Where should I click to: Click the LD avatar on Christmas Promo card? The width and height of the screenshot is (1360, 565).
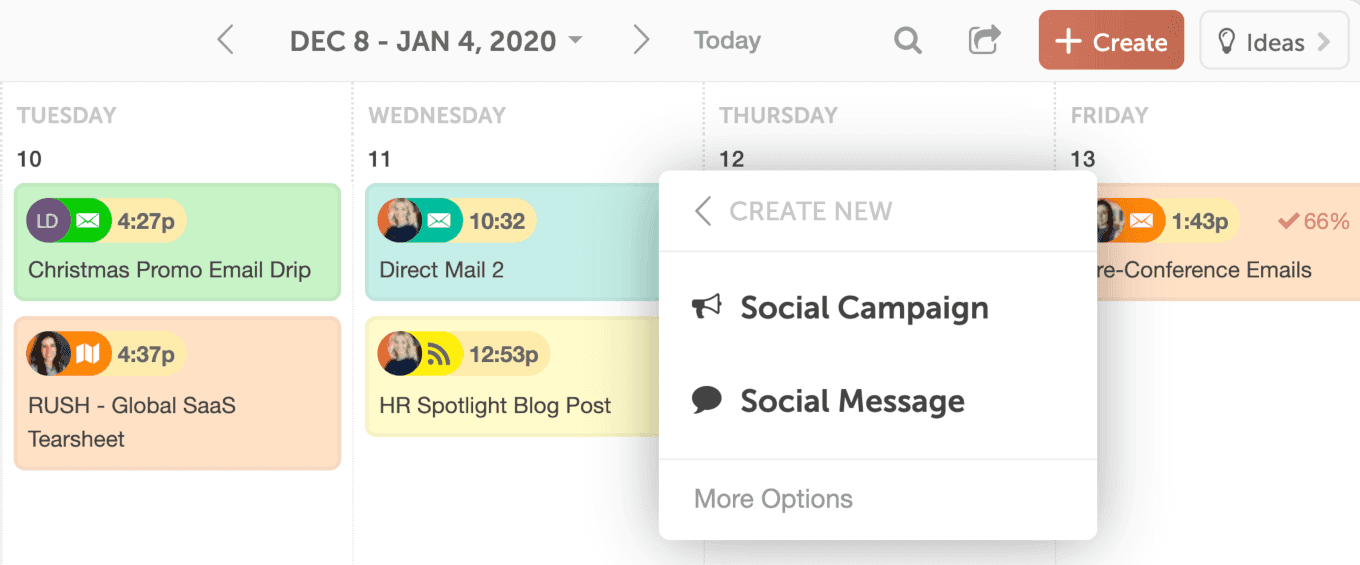point(48,221)
